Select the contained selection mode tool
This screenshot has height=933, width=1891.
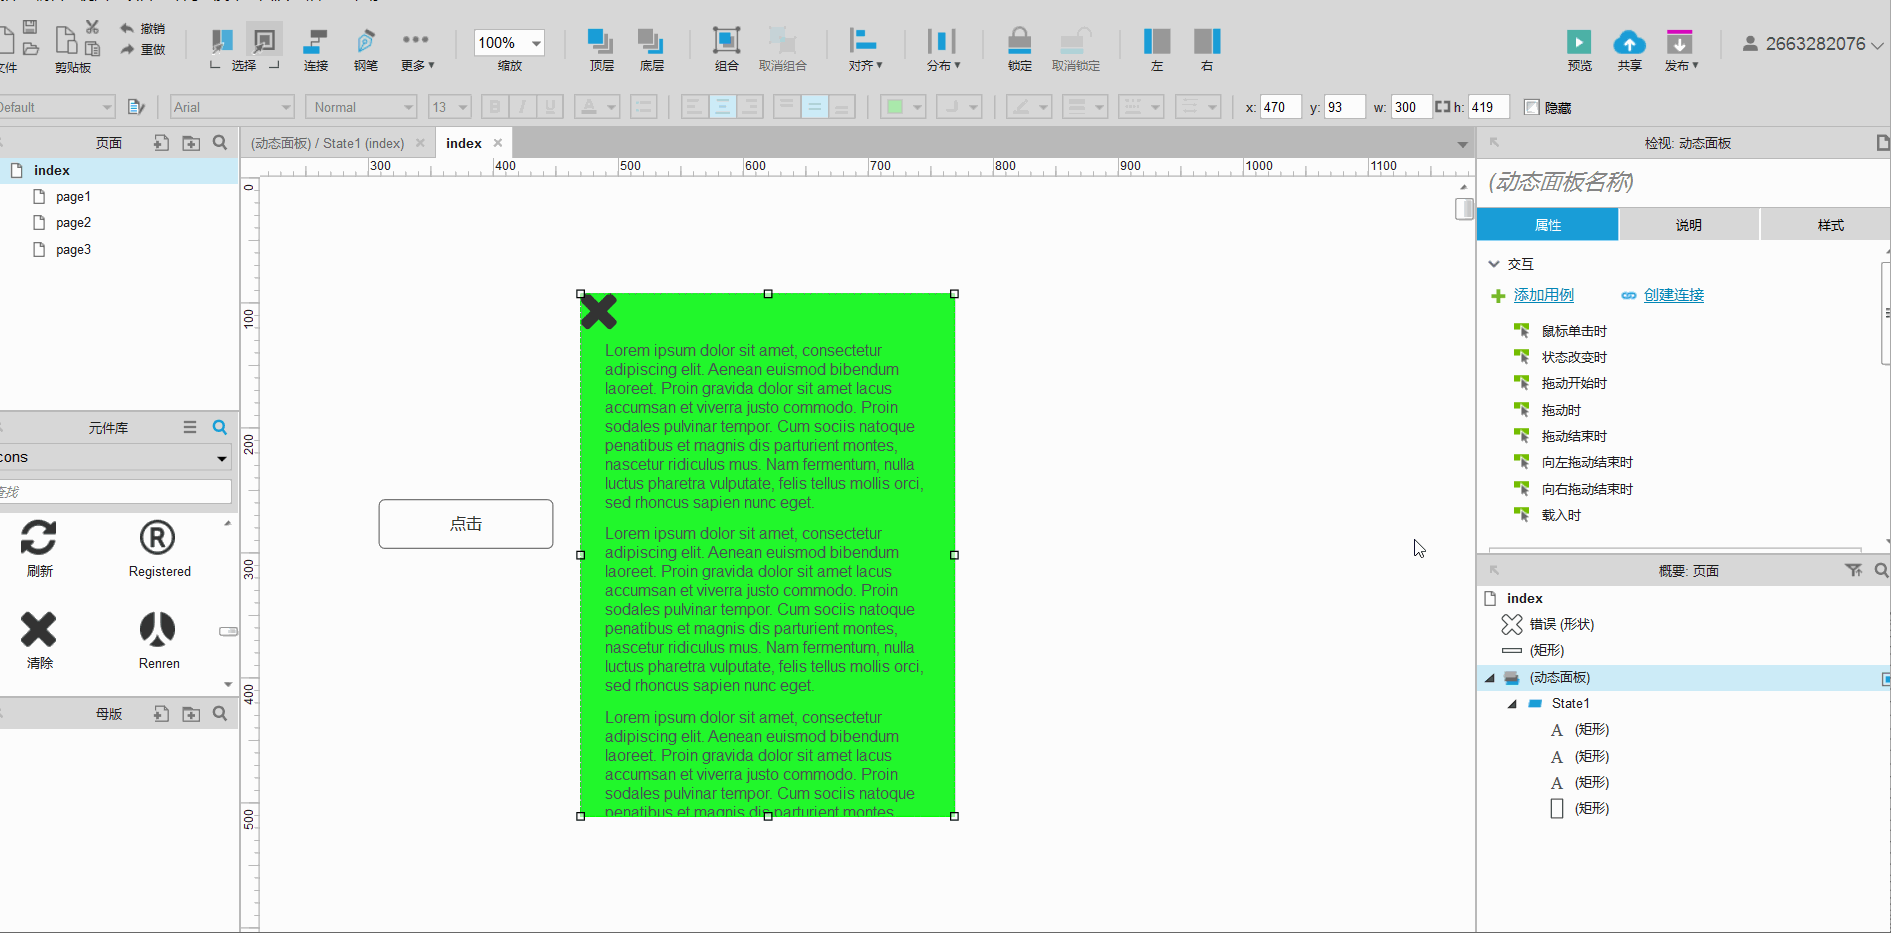(x=264, y=41)
